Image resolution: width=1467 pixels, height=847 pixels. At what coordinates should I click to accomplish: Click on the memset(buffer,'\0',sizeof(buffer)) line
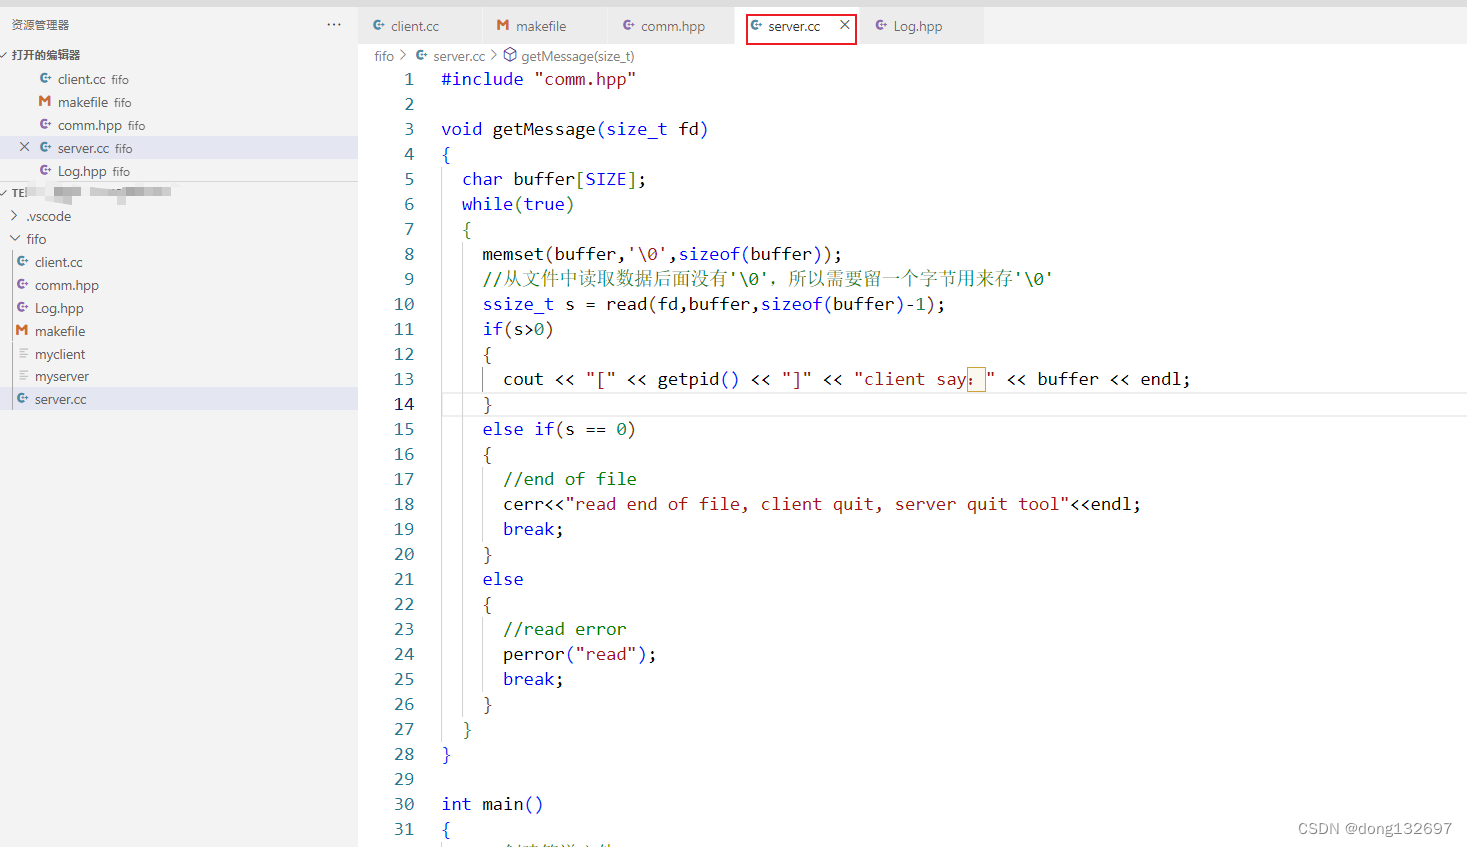point(662,254)
